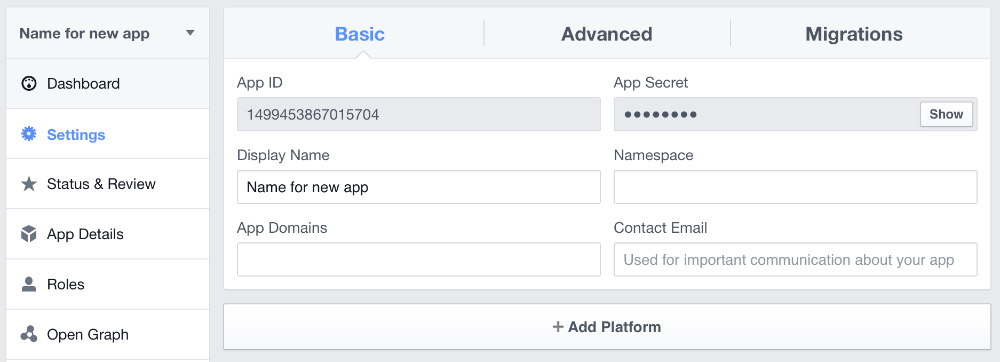The width and height of the screenshot is (1000, 362).
Task: Show the App Secret
Action: click(x=946, y=114)
